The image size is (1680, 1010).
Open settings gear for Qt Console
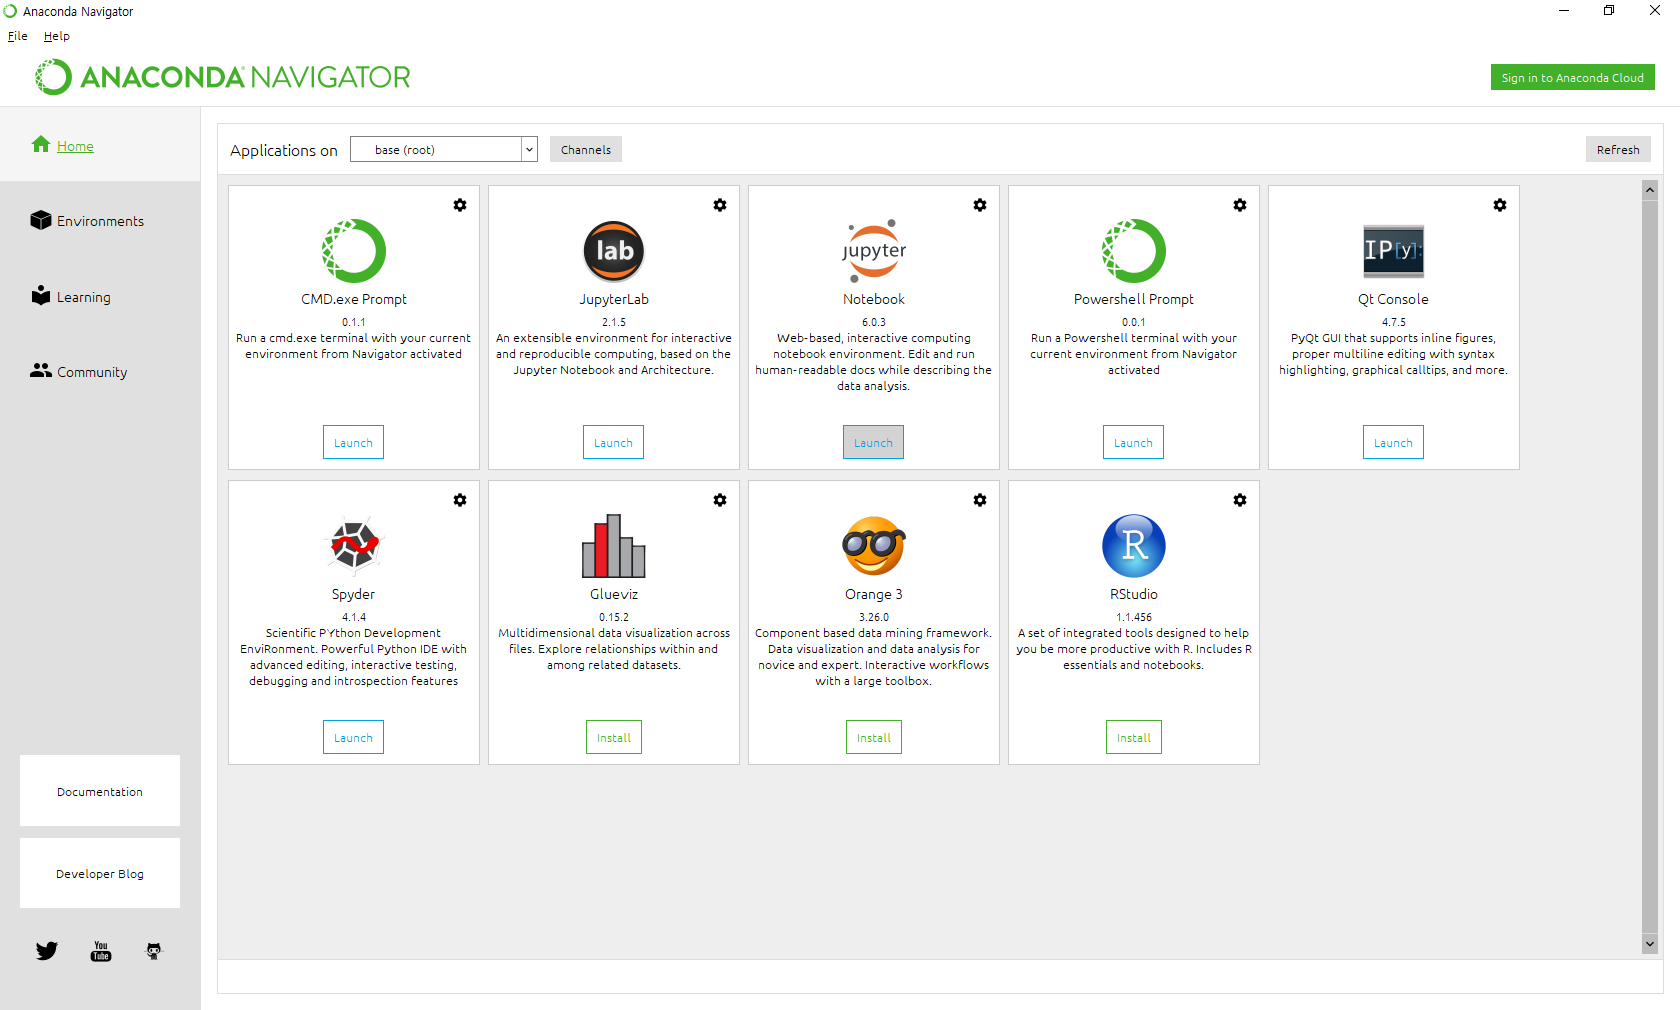coord(1500,205)
